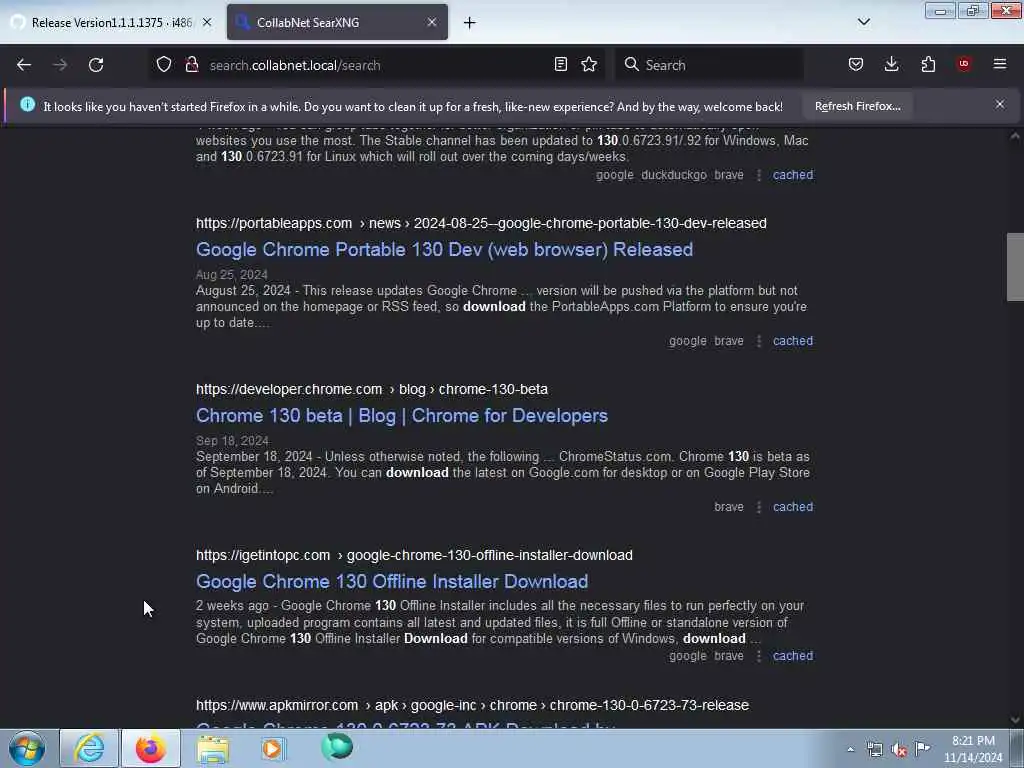
Task: Open cached link for Chrome 130 beta result
Action: click(x=793, y=507)
